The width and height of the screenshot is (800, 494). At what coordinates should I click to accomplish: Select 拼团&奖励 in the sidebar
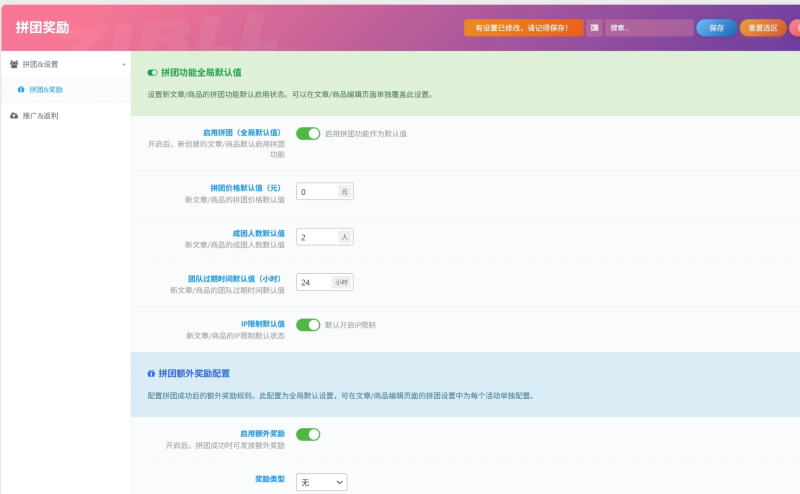[x=66, y=90]
